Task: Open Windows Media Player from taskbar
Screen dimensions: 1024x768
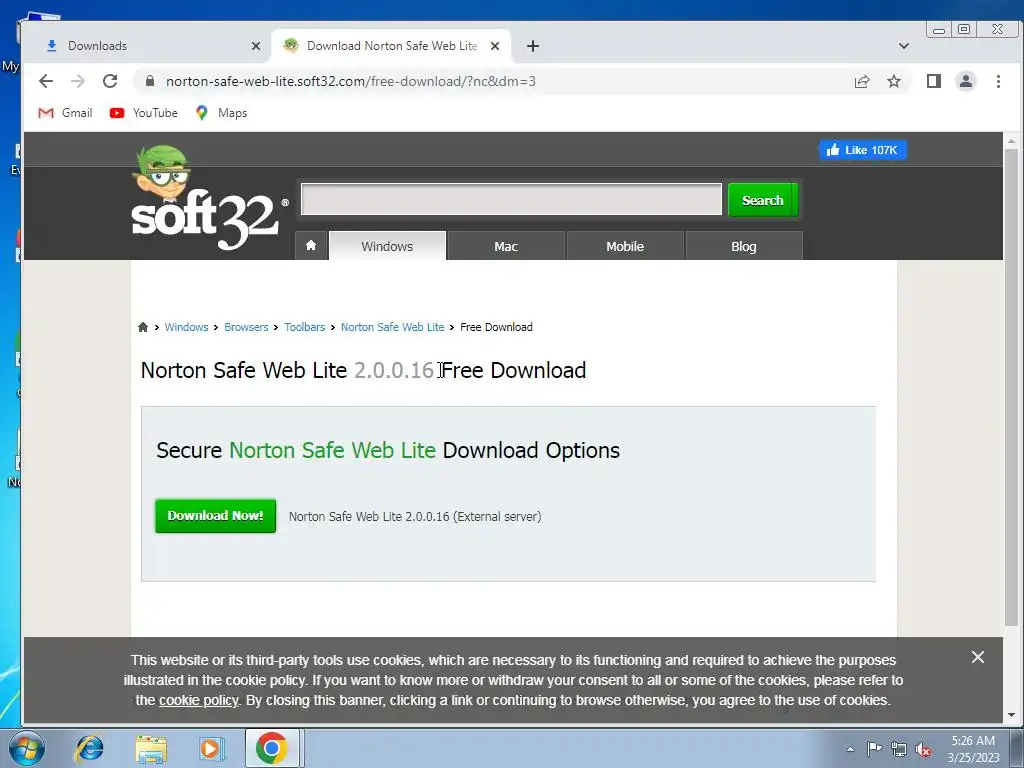Action: coord(212,748)
